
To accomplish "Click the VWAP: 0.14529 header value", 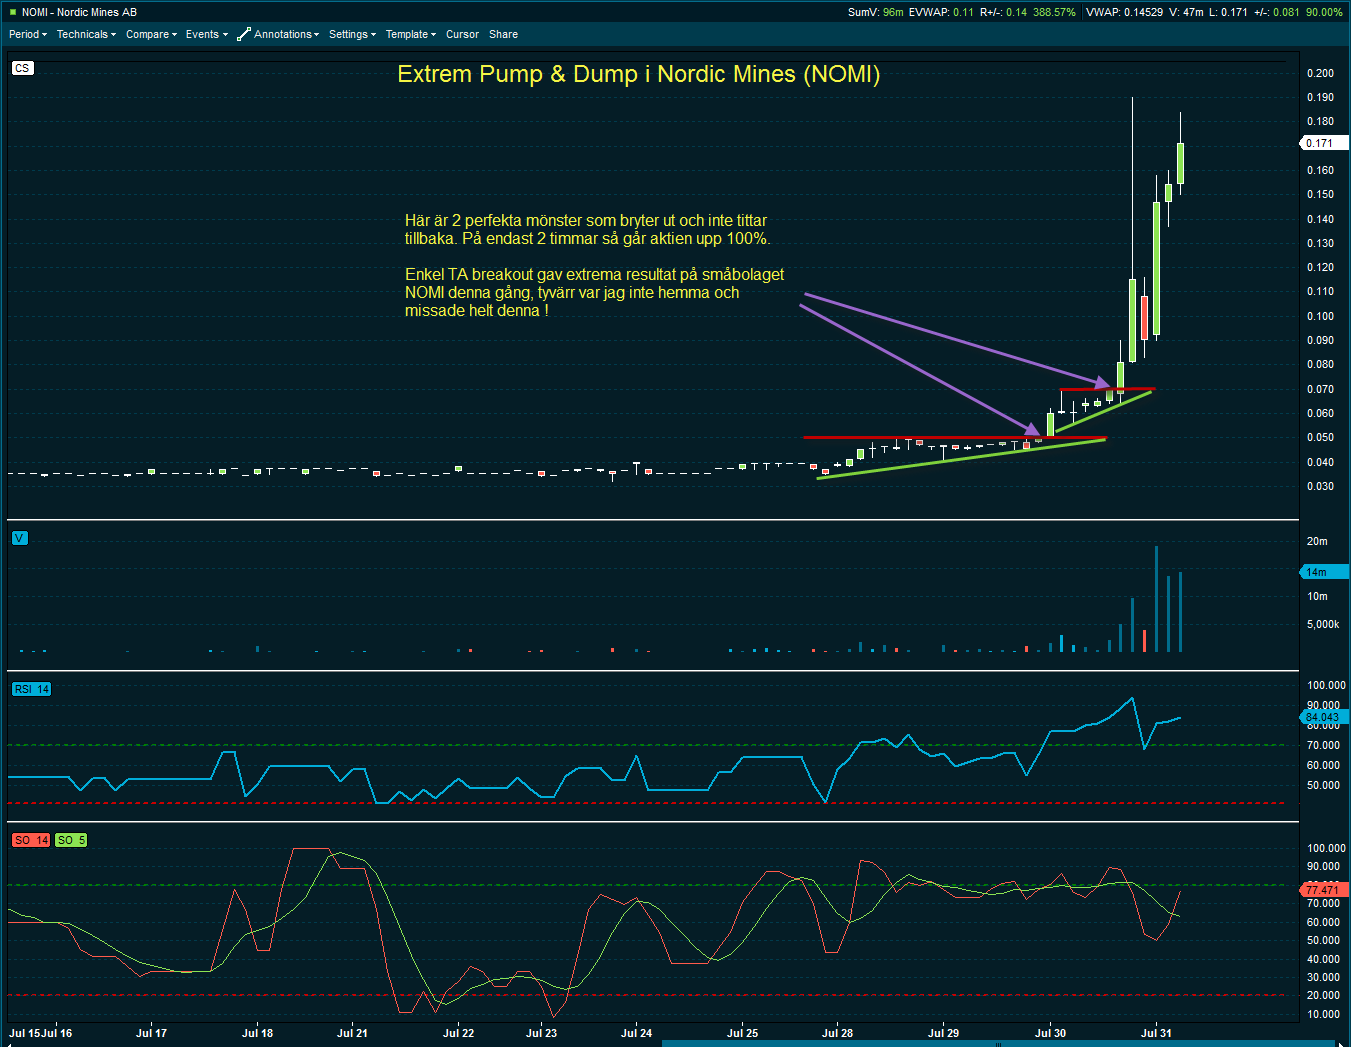I will click(x=1124, y=12).
